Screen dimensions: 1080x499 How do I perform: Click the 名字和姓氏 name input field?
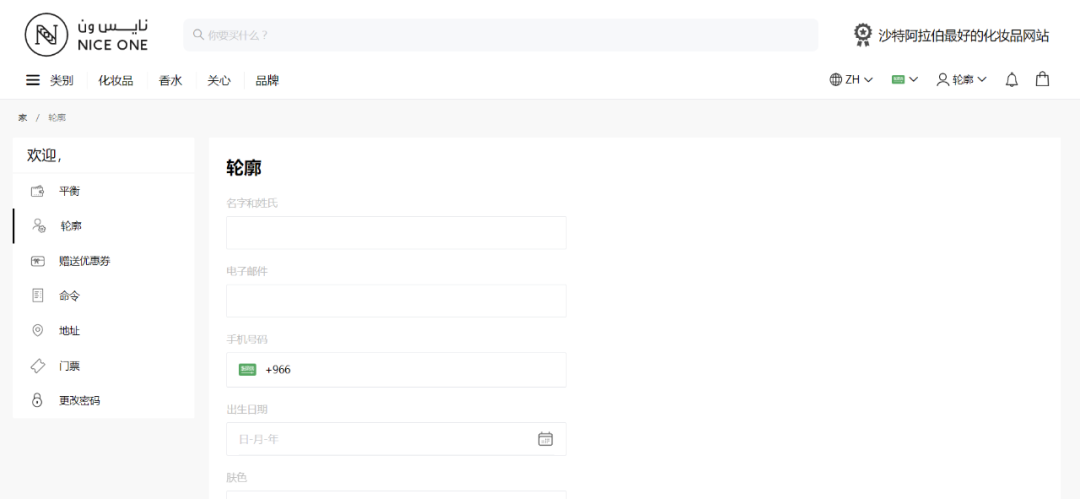[x=396, y=233]
